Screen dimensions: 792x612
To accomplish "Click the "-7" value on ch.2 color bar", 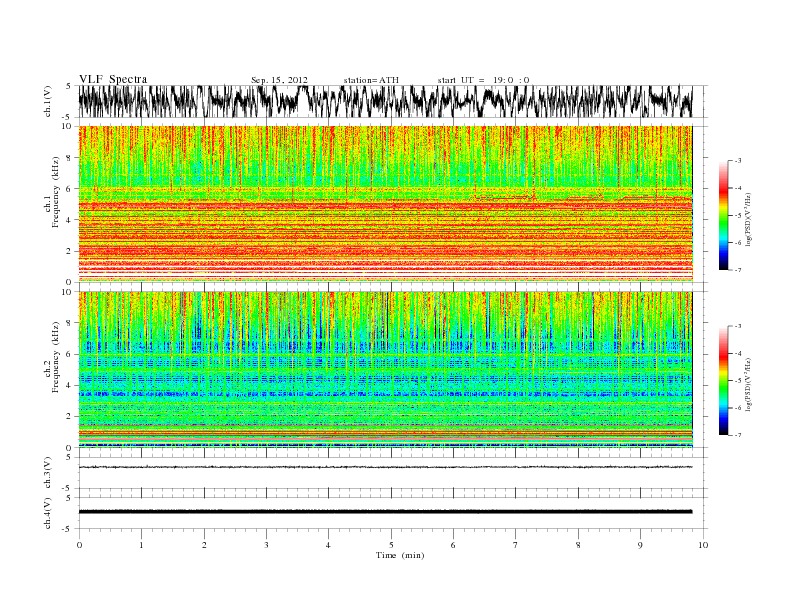I will [737, 435].
